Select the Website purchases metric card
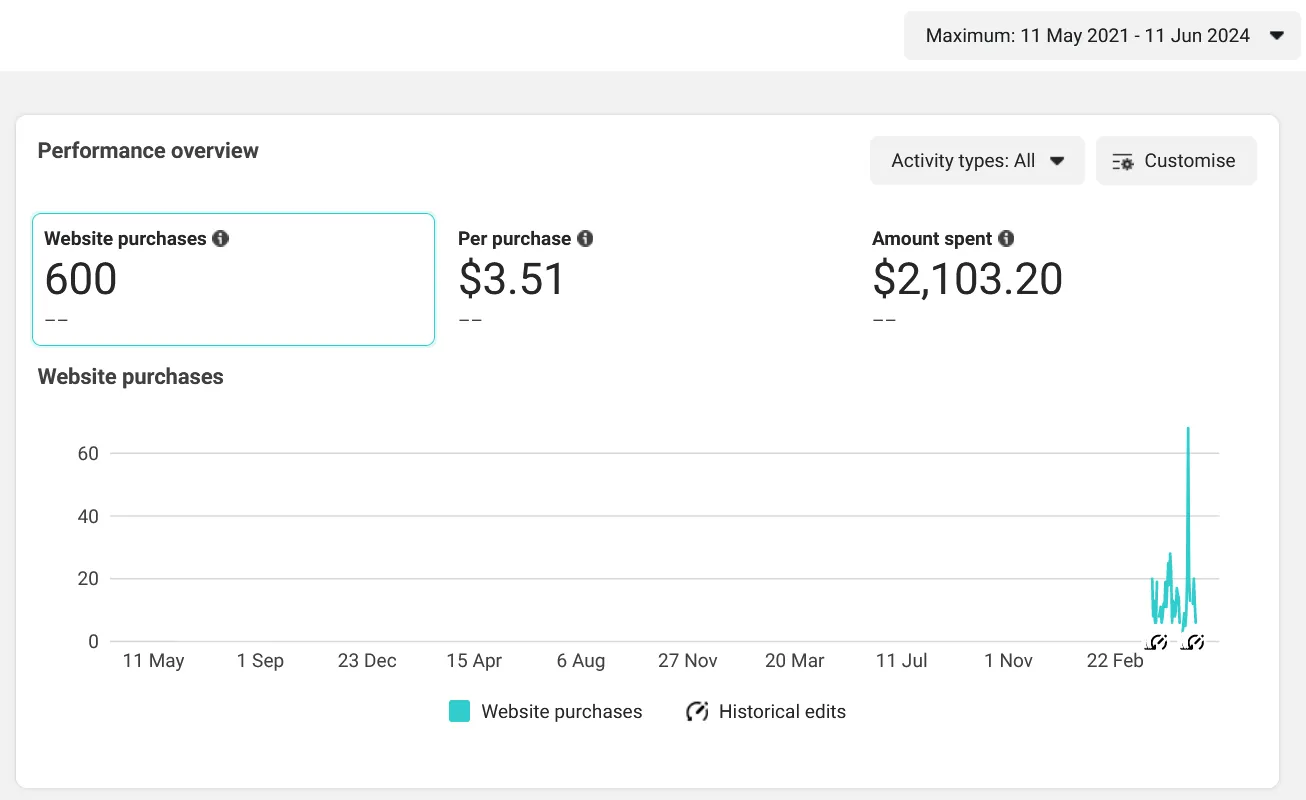The height and width of the screenshot is (800, 1306). pyautogui.click(x=233, y=279)
